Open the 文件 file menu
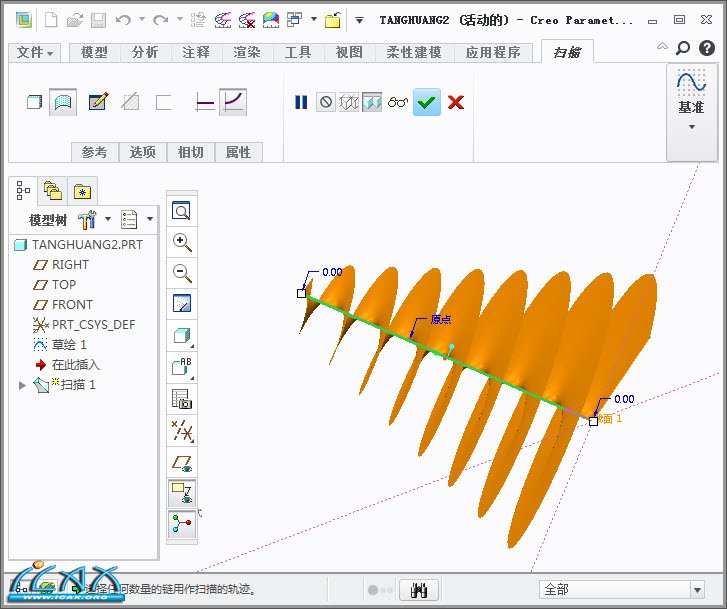Viewport: 727px width, 609px height. click(x=36, y=53)
